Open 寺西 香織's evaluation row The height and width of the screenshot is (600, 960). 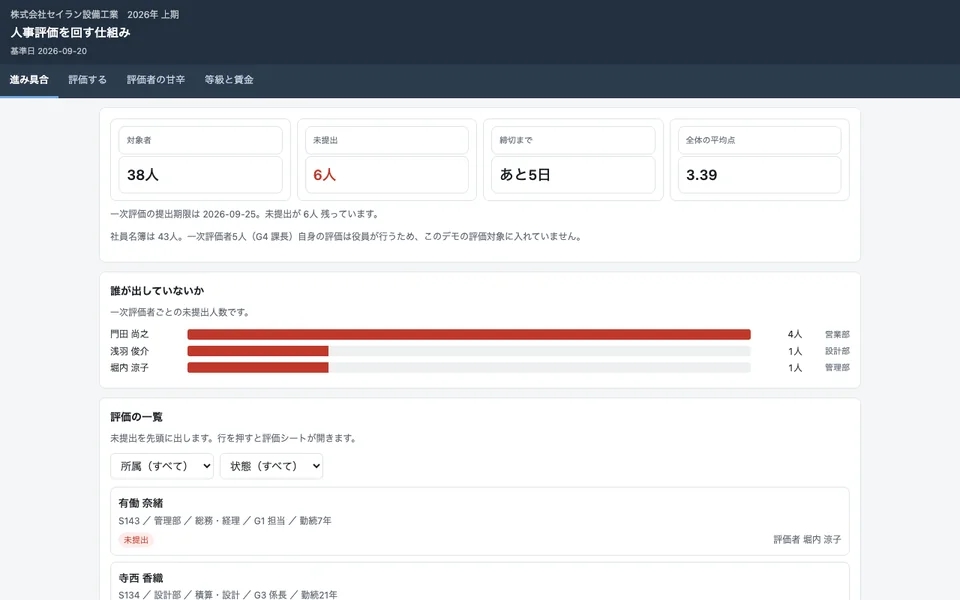(x=480, y=582)
